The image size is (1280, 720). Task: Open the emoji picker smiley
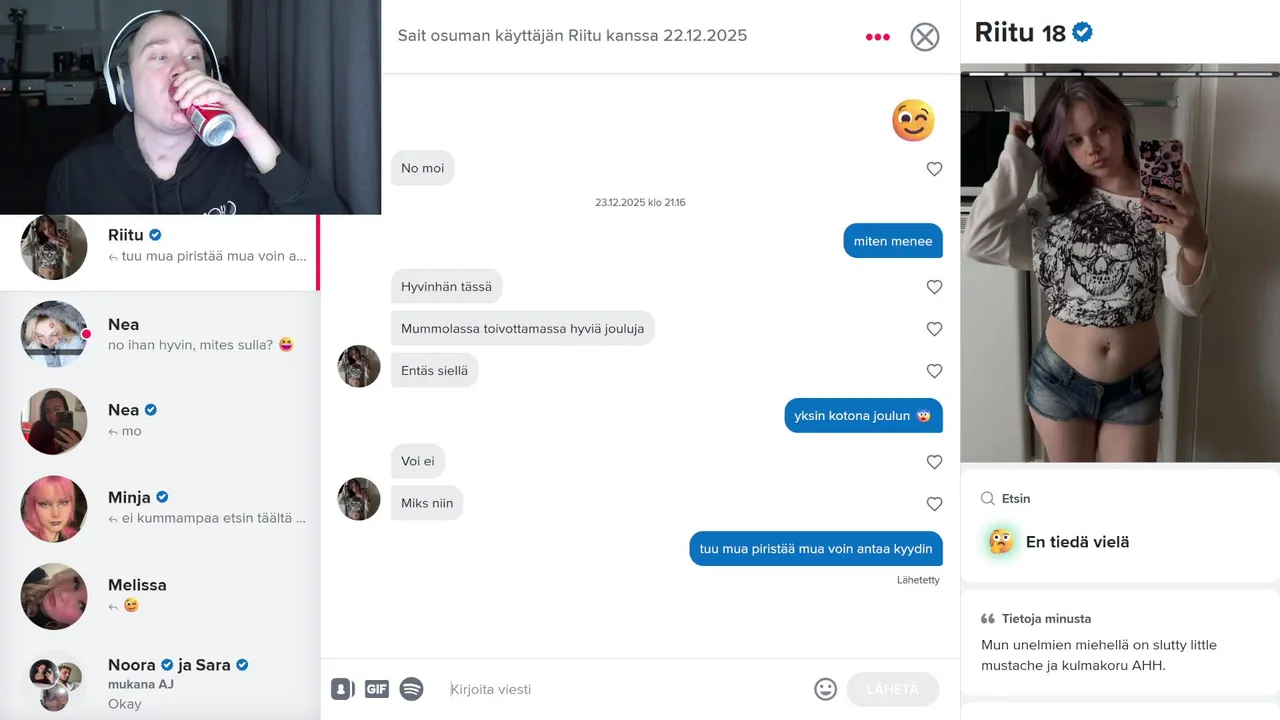tap(825, 689)
